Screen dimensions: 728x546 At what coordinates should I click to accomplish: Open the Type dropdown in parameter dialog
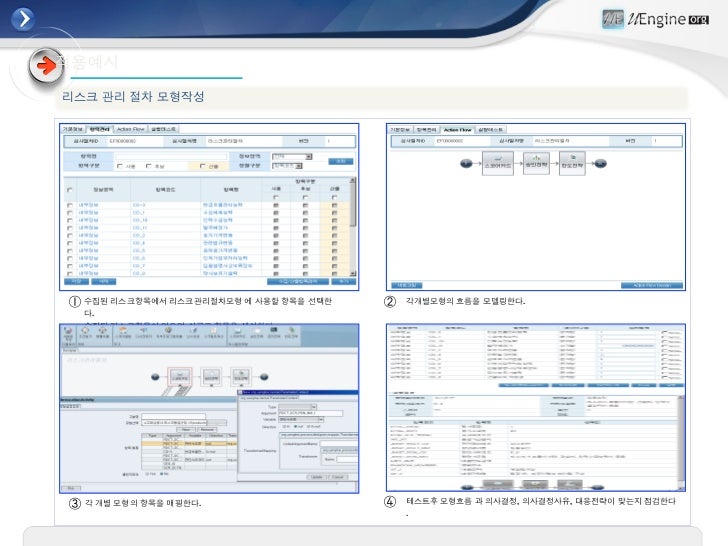297,407
